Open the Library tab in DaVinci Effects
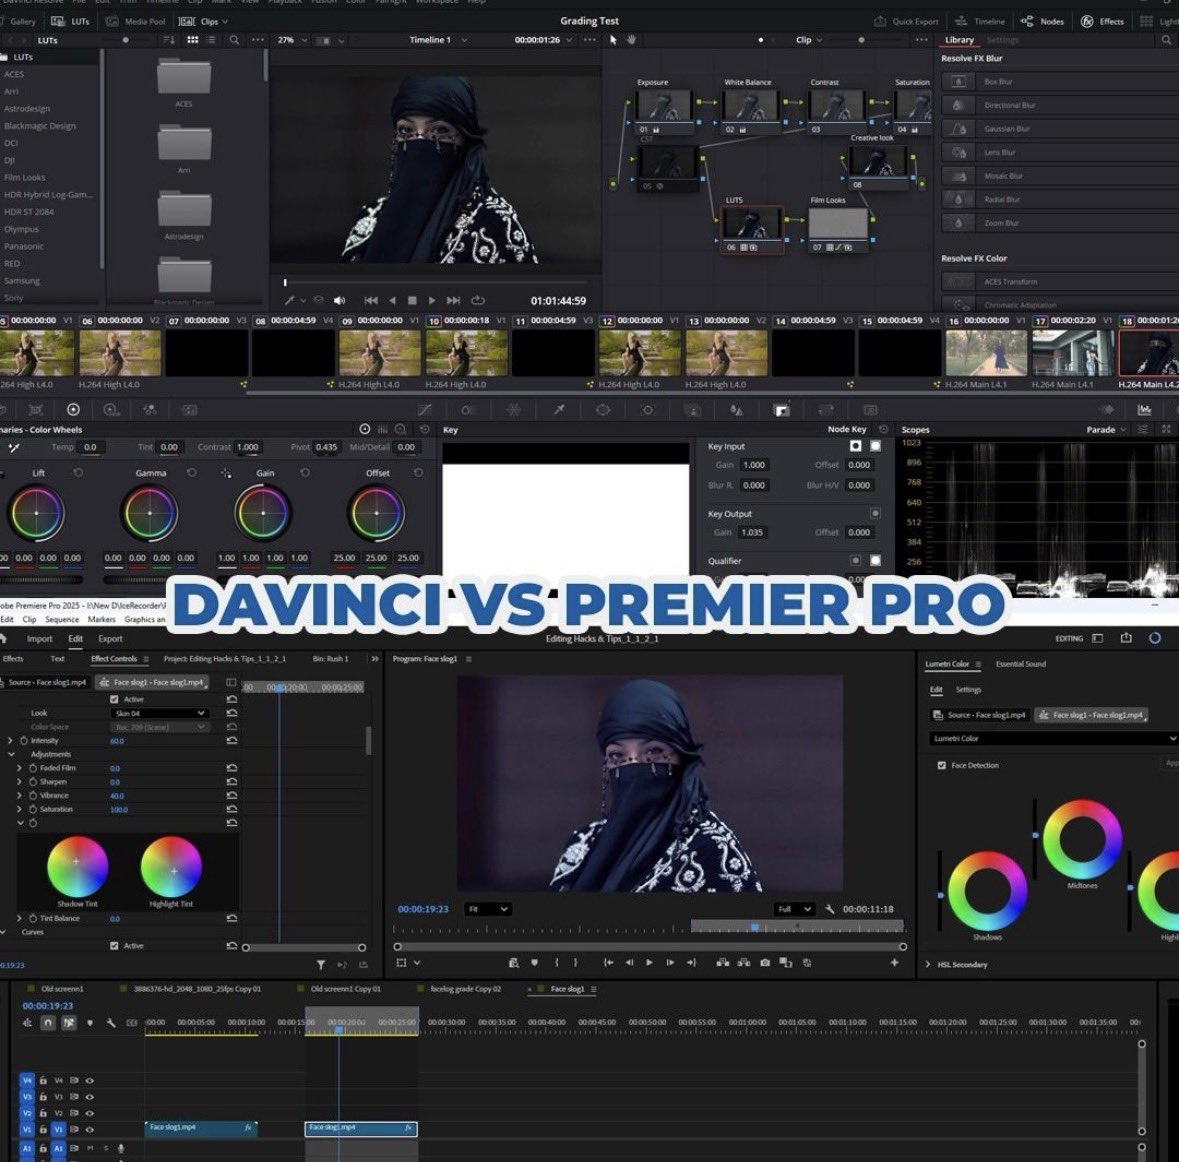Screen dimensions: 1179x1162 pos(959,40)
